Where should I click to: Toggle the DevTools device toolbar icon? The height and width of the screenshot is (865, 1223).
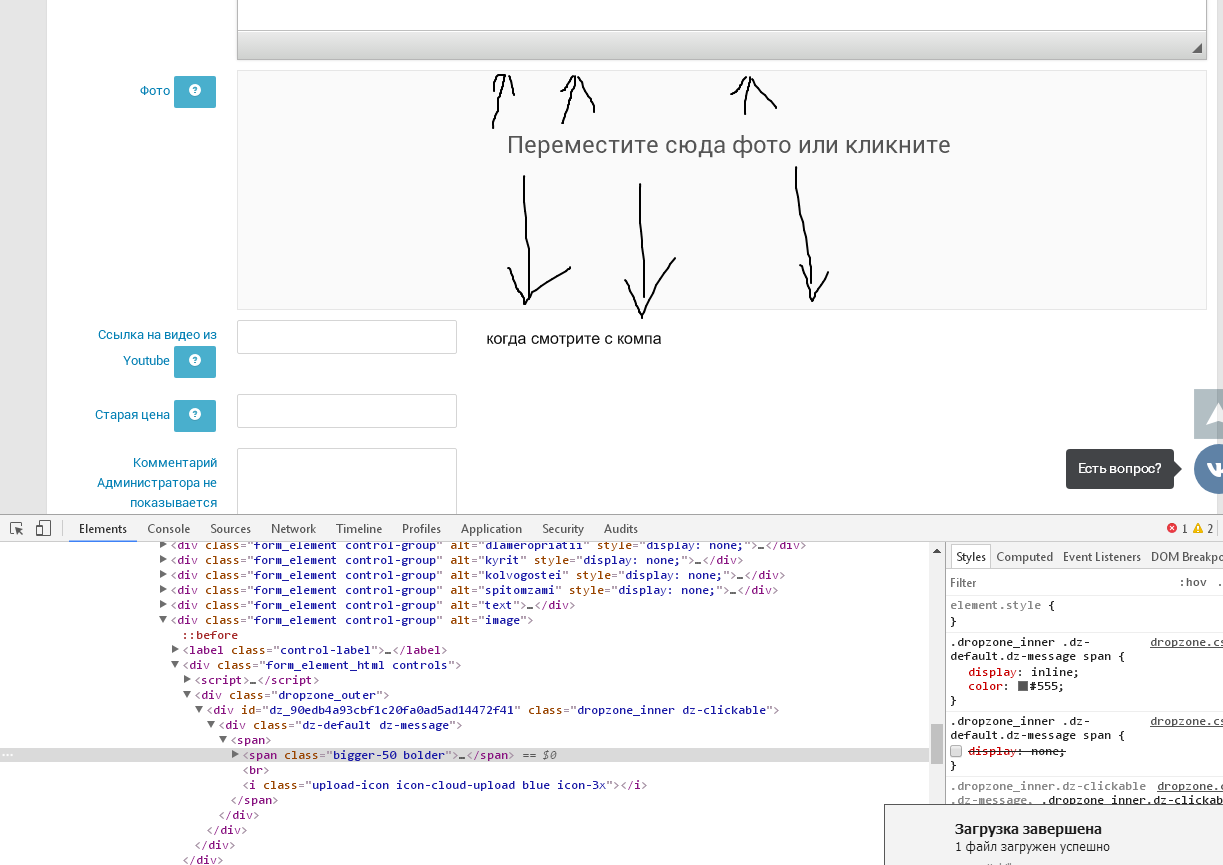pyautogui.click(x=43, y=528)
